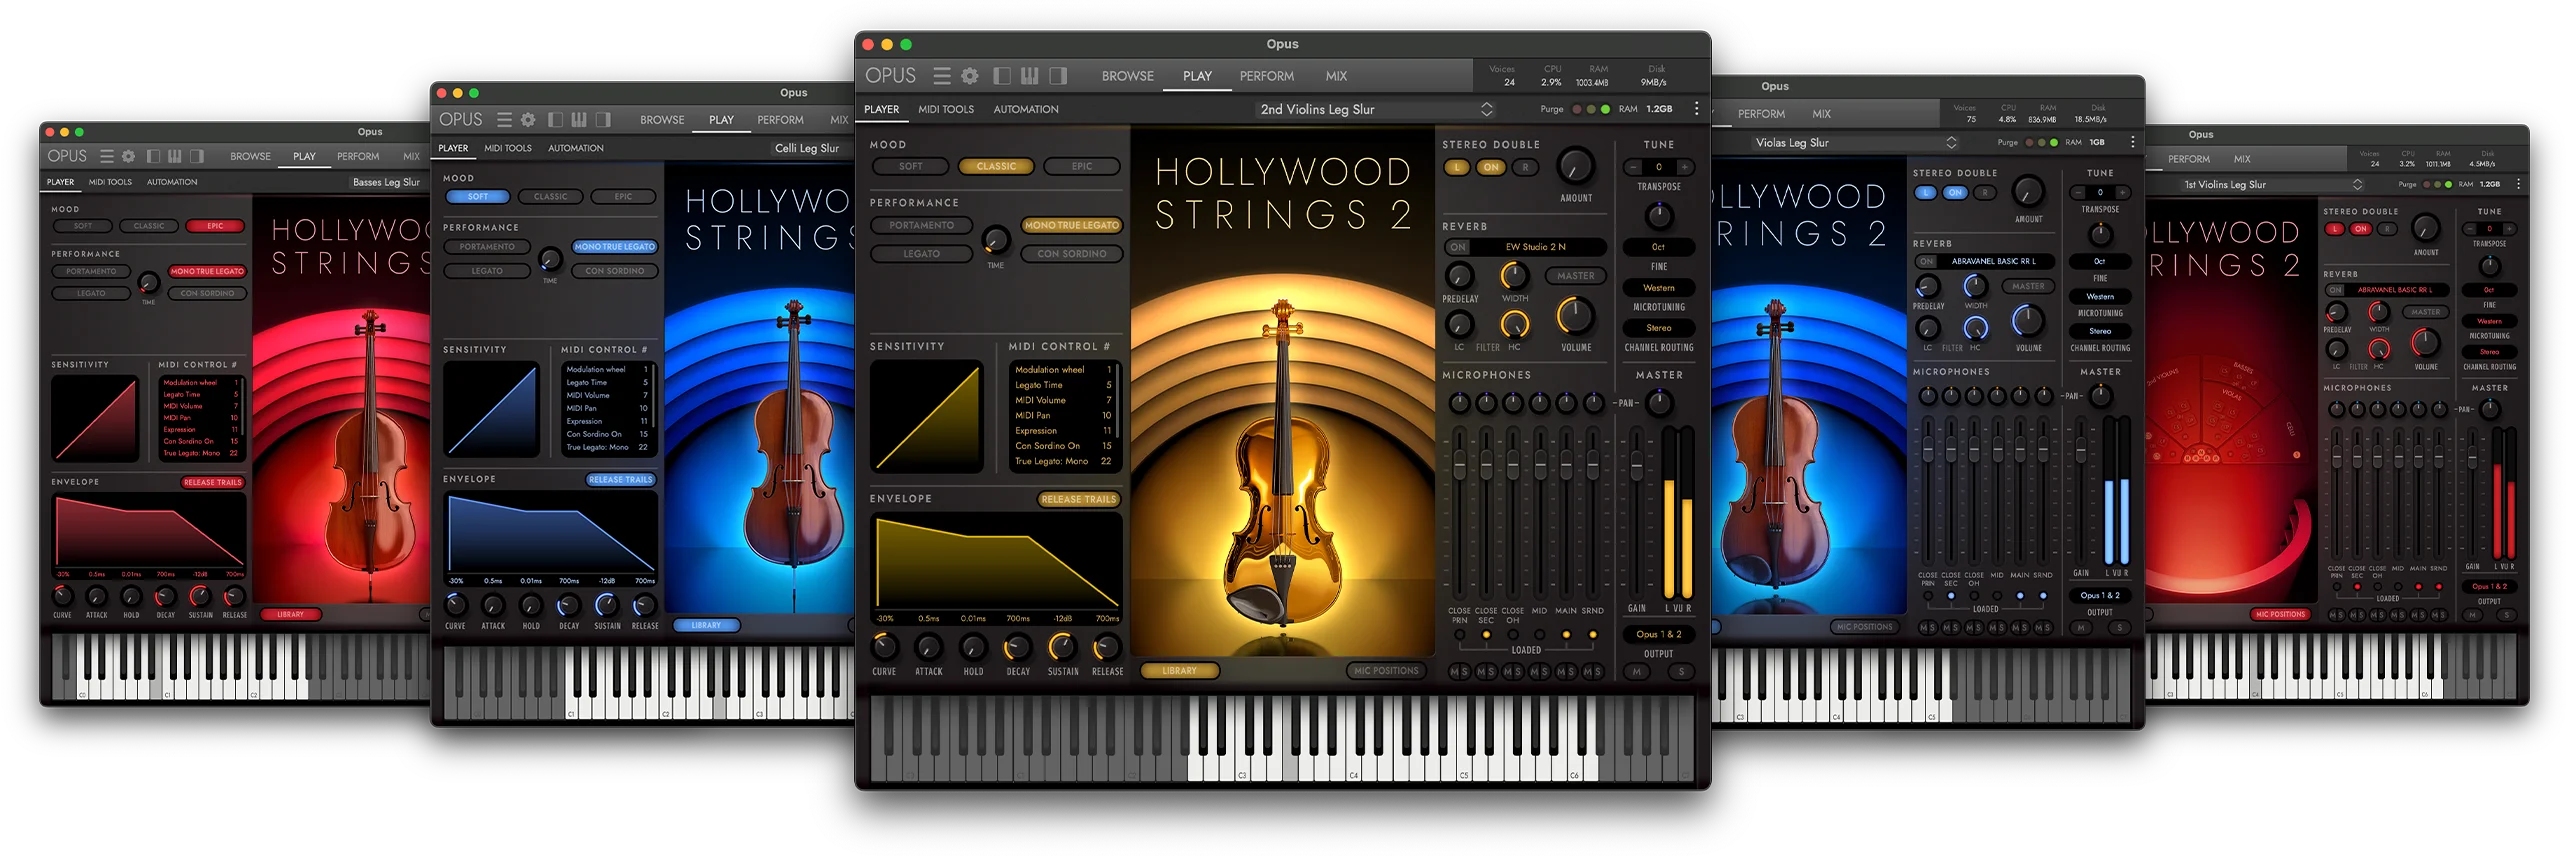Click the Transpose plus stepper in center window
The image size is (2566, 856).
[1685, 167]
